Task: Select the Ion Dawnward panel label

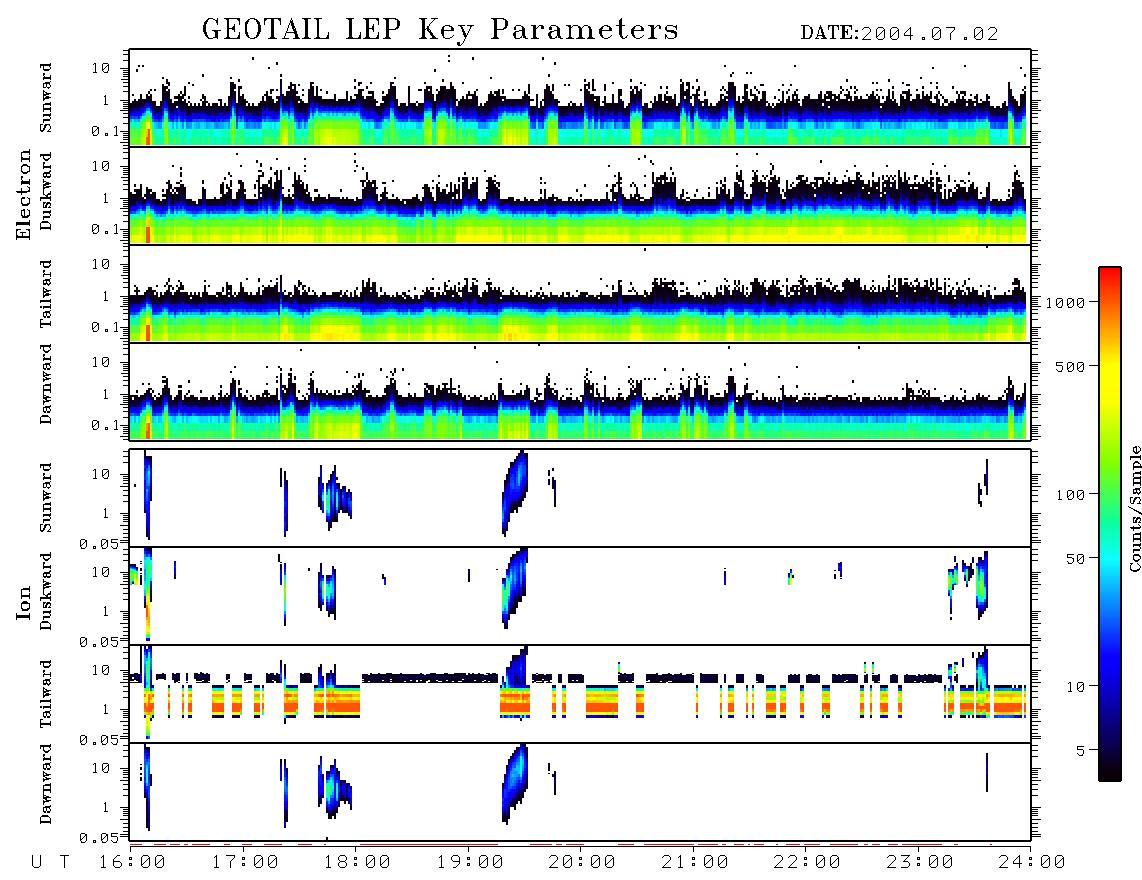Action: tap(46, 784)
